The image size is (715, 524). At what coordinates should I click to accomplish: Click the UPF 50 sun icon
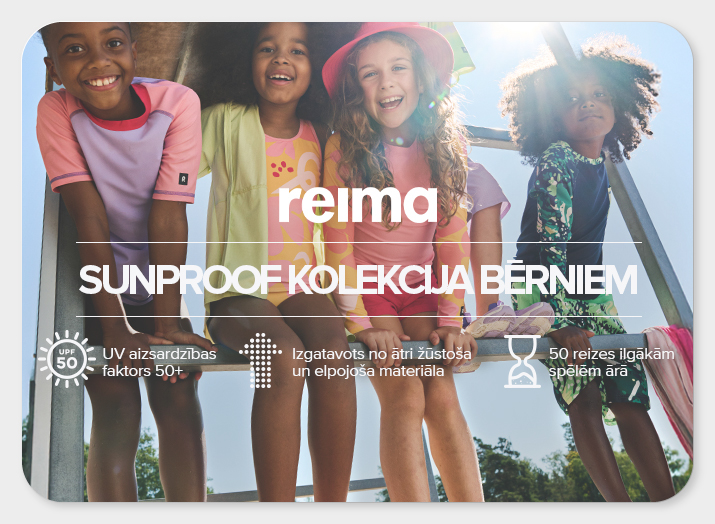[x=67, y=359]
